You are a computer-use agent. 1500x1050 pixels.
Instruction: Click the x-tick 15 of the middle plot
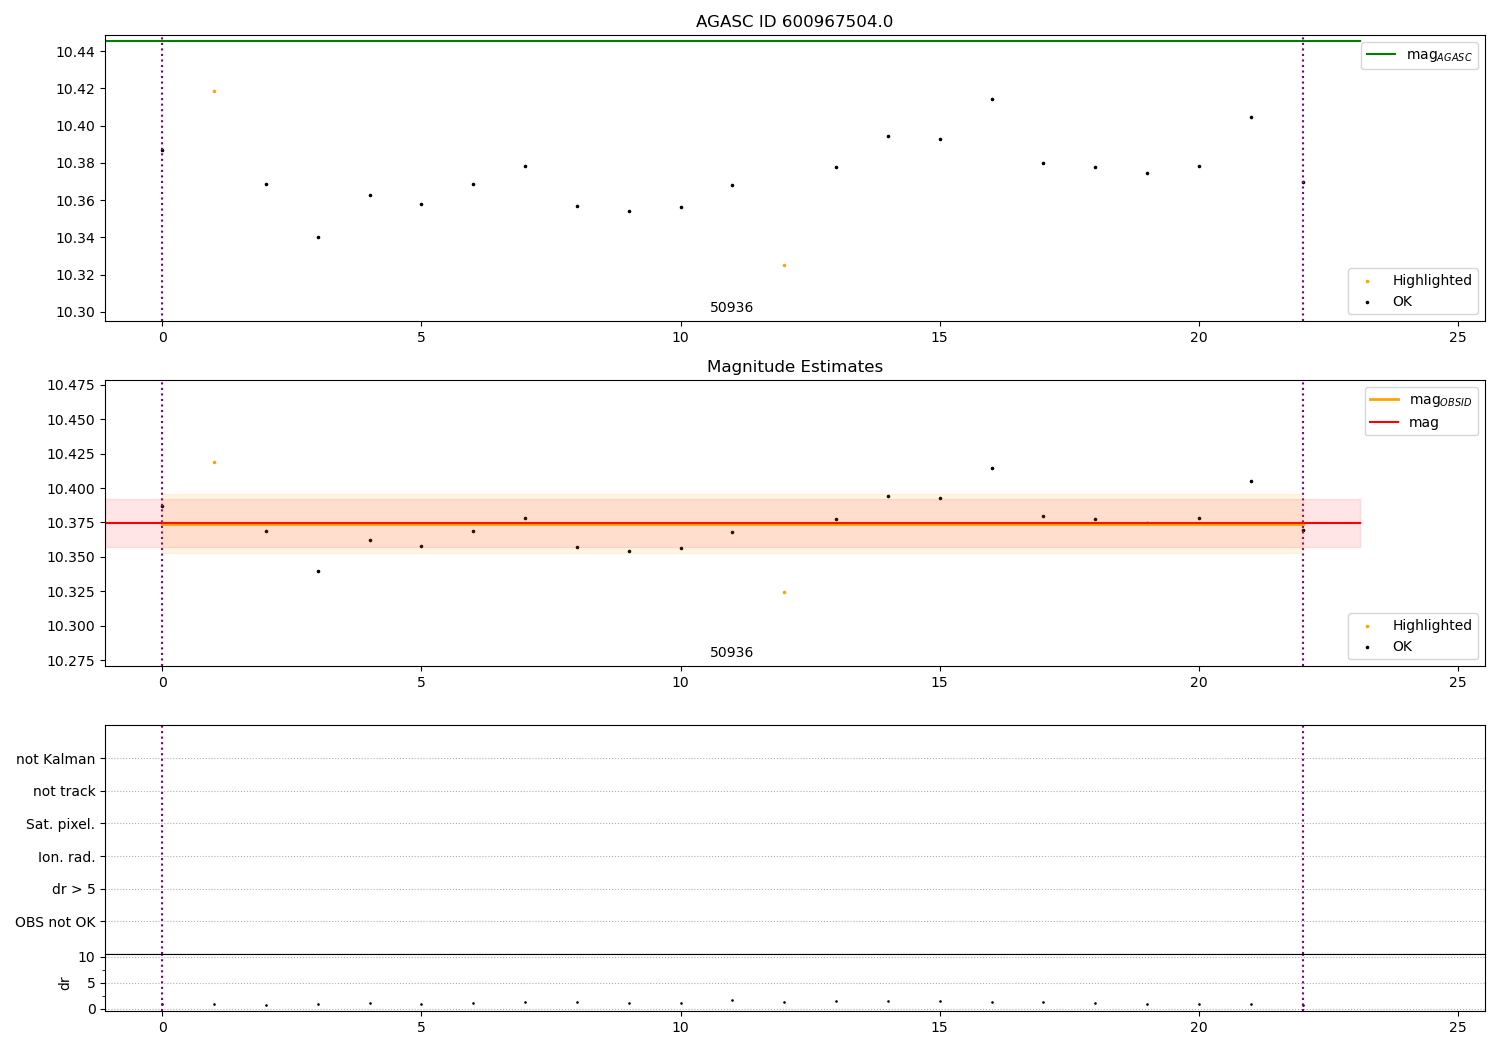939,682
